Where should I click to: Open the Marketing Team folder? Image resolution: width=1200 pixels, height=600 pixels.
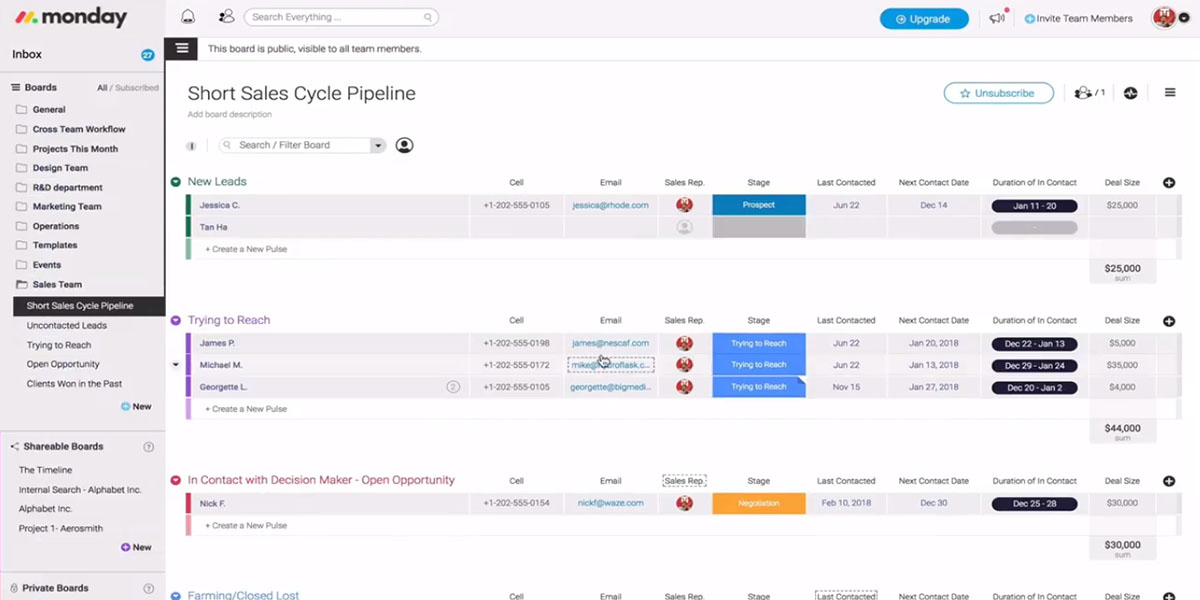67,207
